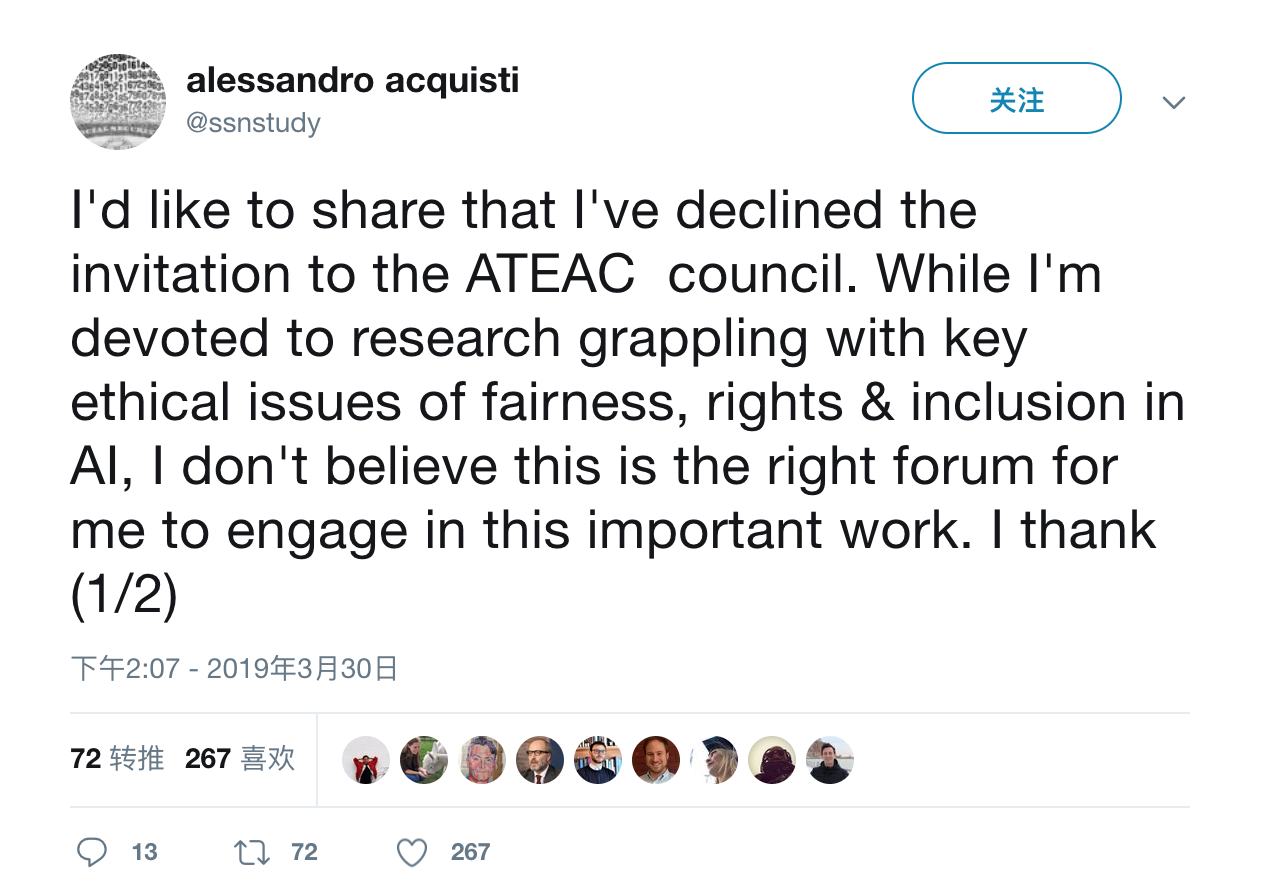
Task: Open liker avatar against red brick wall
Action: (x=656, y=760)
